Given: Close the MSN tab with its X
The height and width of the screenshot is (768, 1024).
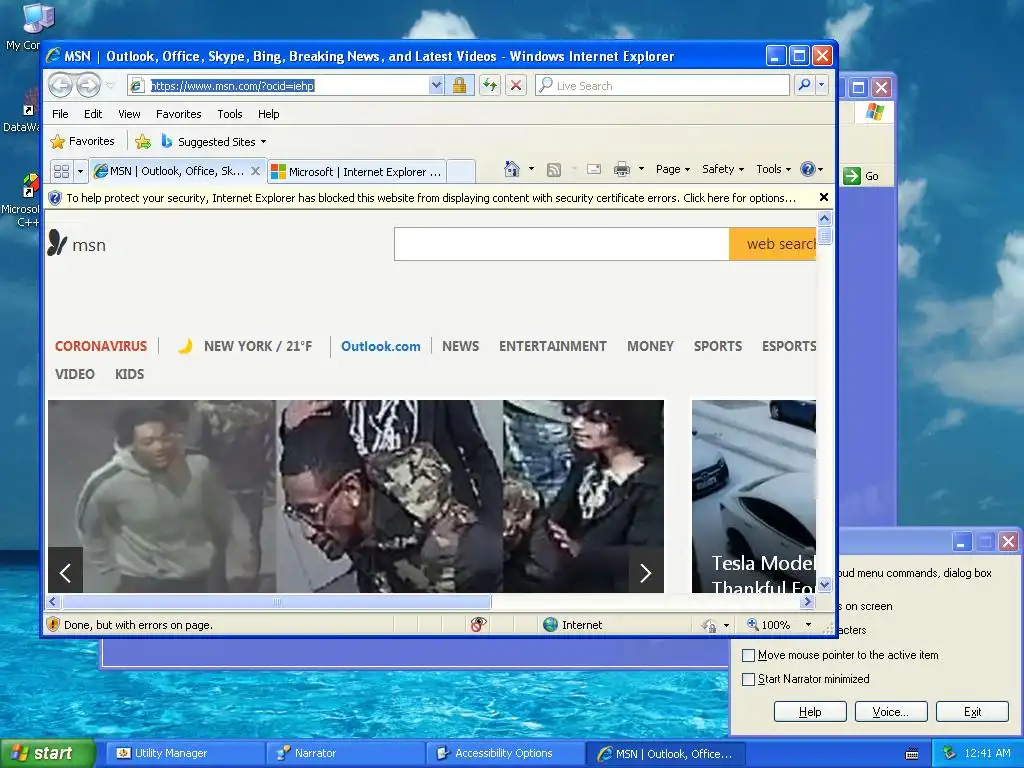Looking at the screenshot, I should coord(255,171).
